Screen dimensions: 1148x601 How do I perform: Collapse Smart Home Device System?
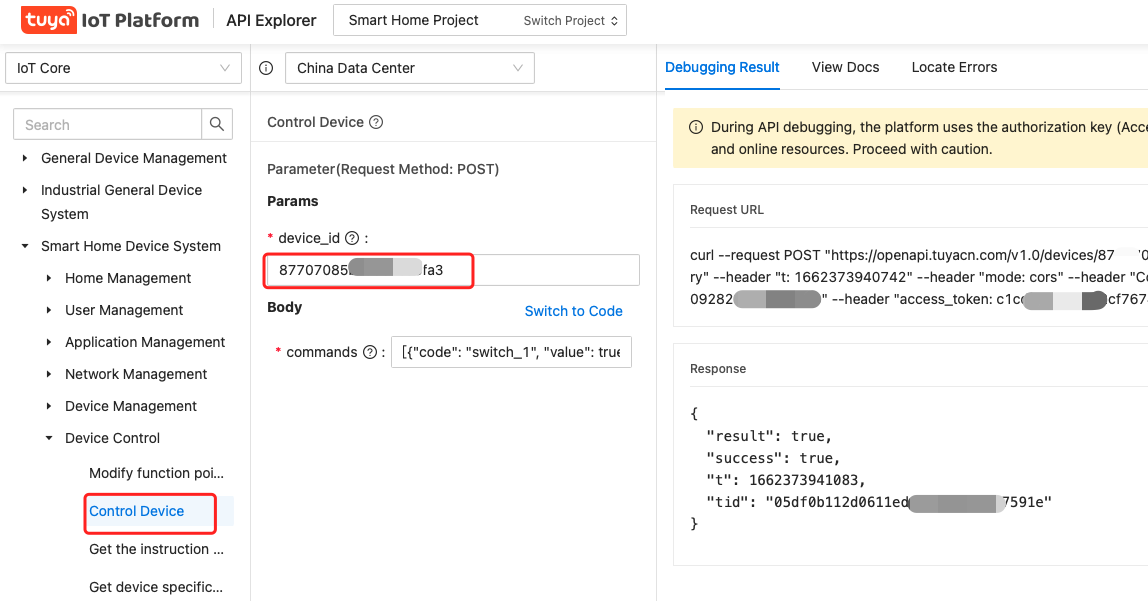point(25,246)
